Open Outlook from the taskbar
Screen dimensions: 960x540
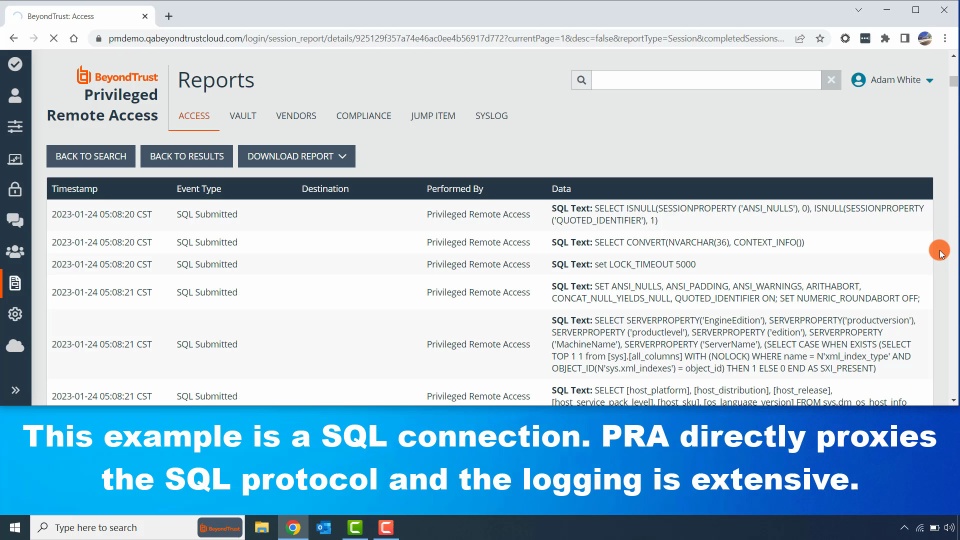pos(324,527)
